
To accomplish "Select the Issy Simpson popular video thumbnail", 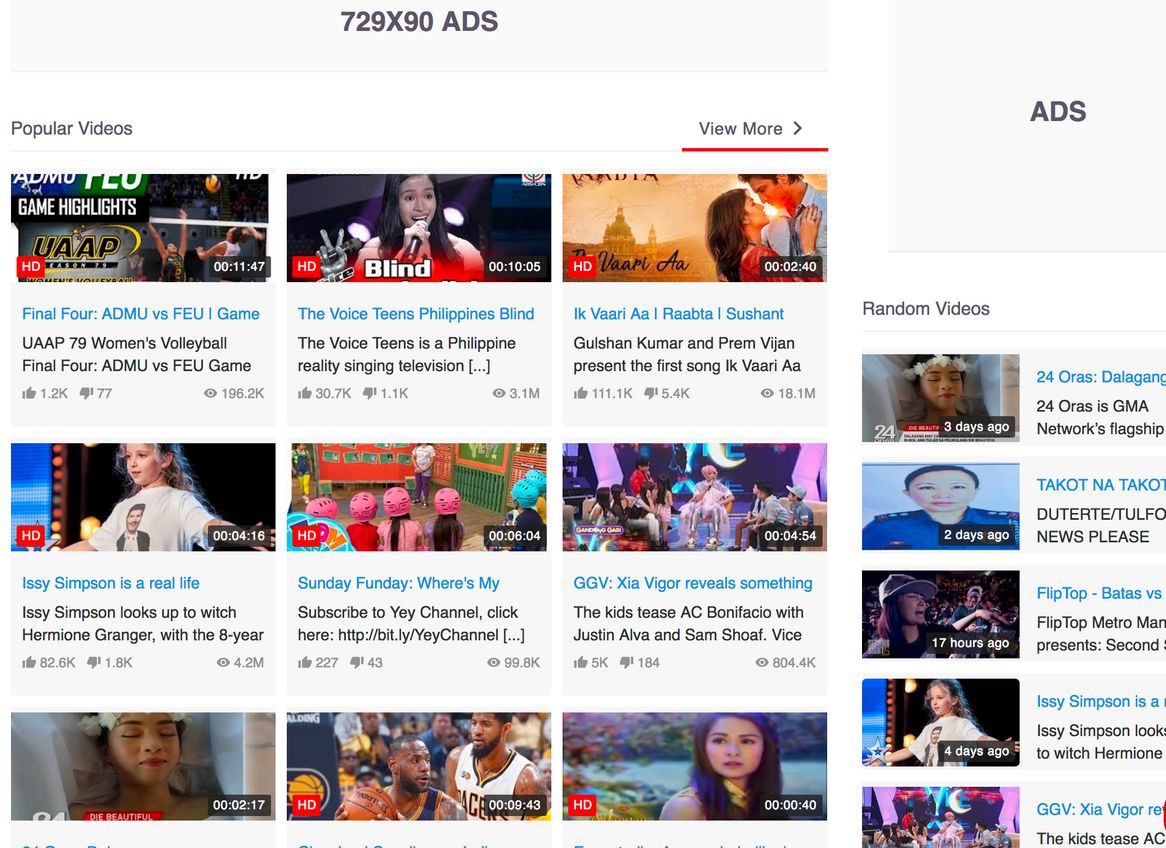I will pyautogui.click(x=143, y=497).
